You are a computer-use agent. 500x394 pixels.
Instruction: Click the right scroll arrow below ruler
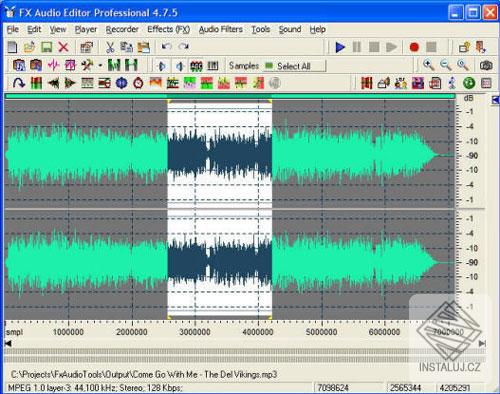click(x=482, y=343)
